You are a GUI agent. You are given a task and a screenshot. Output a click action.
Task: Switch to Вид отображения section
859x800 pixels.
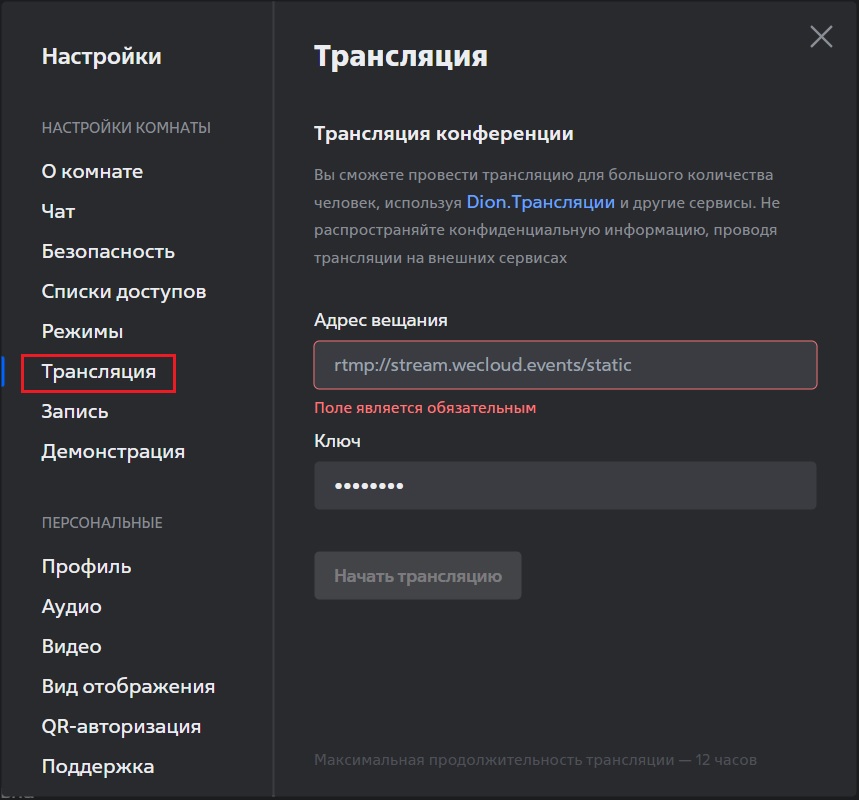(x=128, y=686)
